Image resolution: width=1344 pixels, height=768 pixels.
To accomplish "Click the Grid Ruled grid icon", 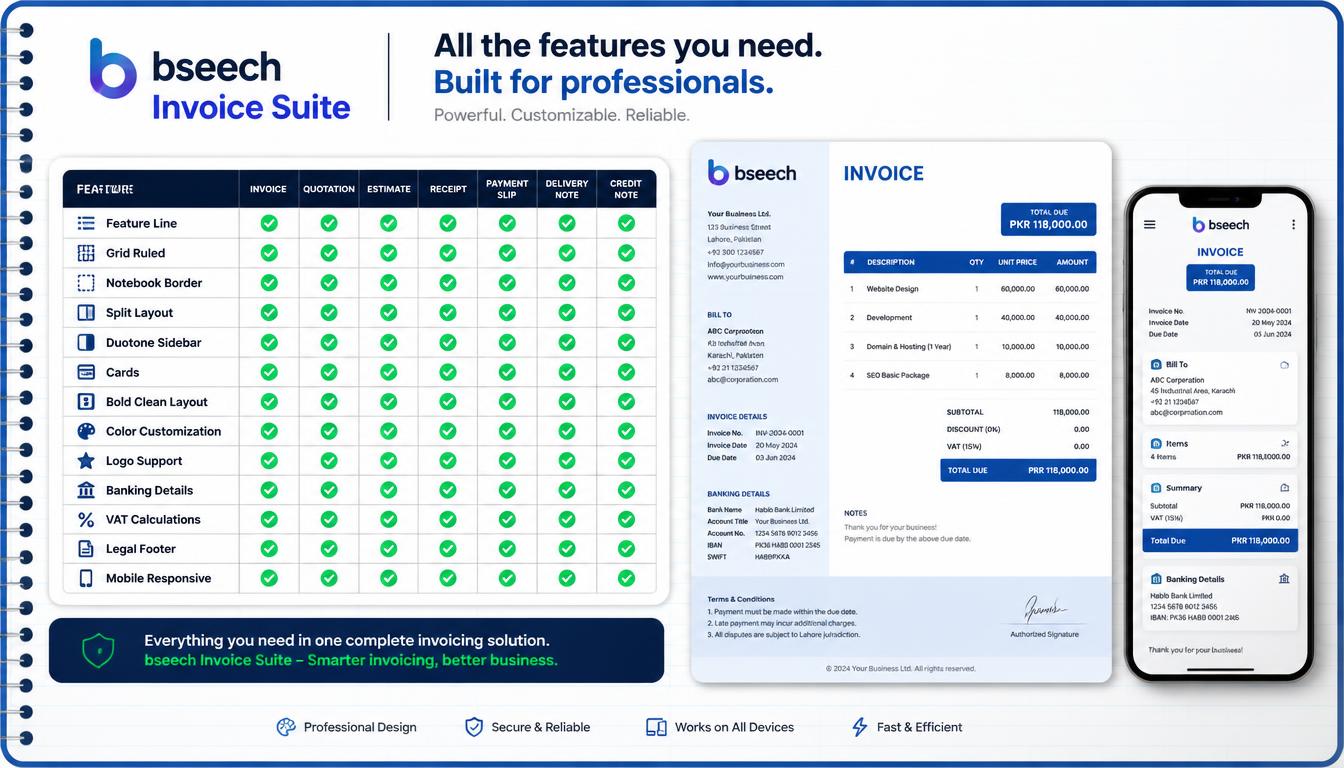I will click(x=86, y=253).
